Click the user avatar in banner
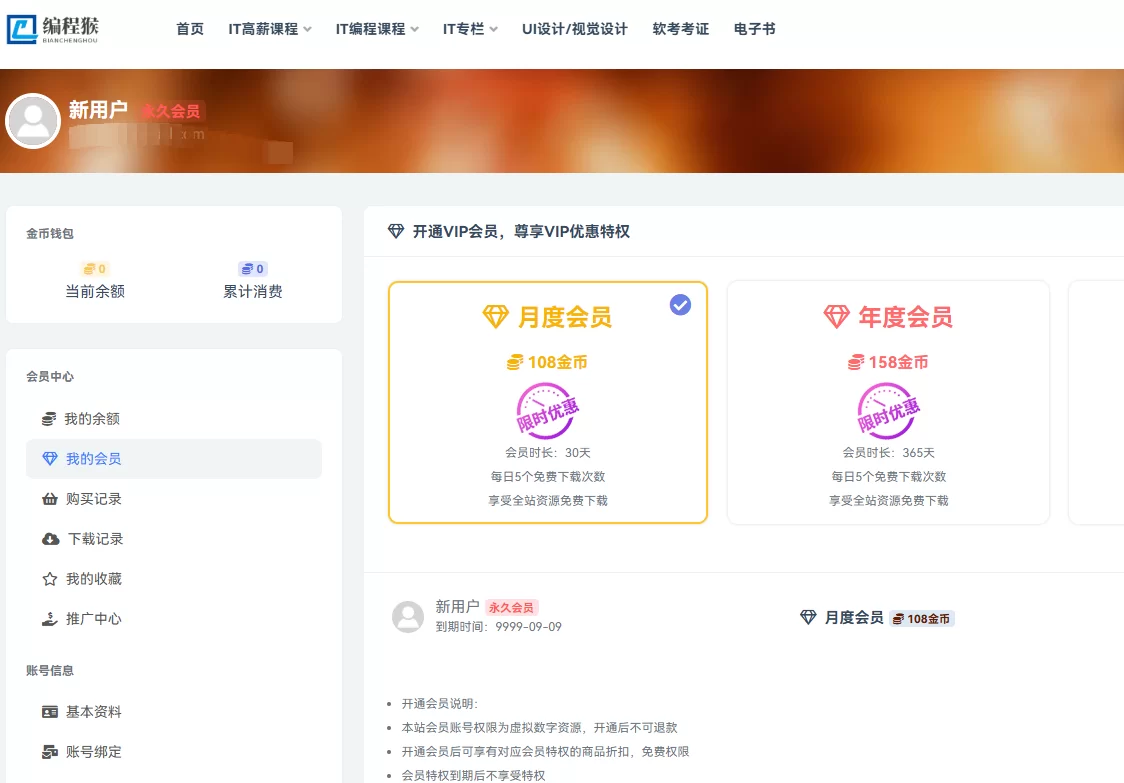Viewport: 1124px width, 783px height. click(32, 121)
